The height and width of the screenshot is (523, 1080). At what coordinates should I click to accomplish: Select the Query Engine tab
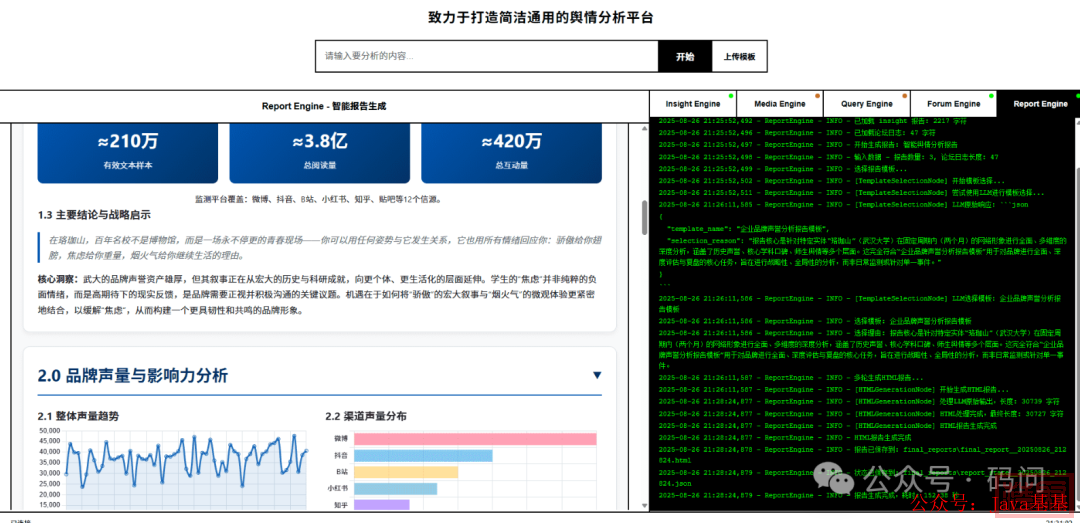[867, 104]
